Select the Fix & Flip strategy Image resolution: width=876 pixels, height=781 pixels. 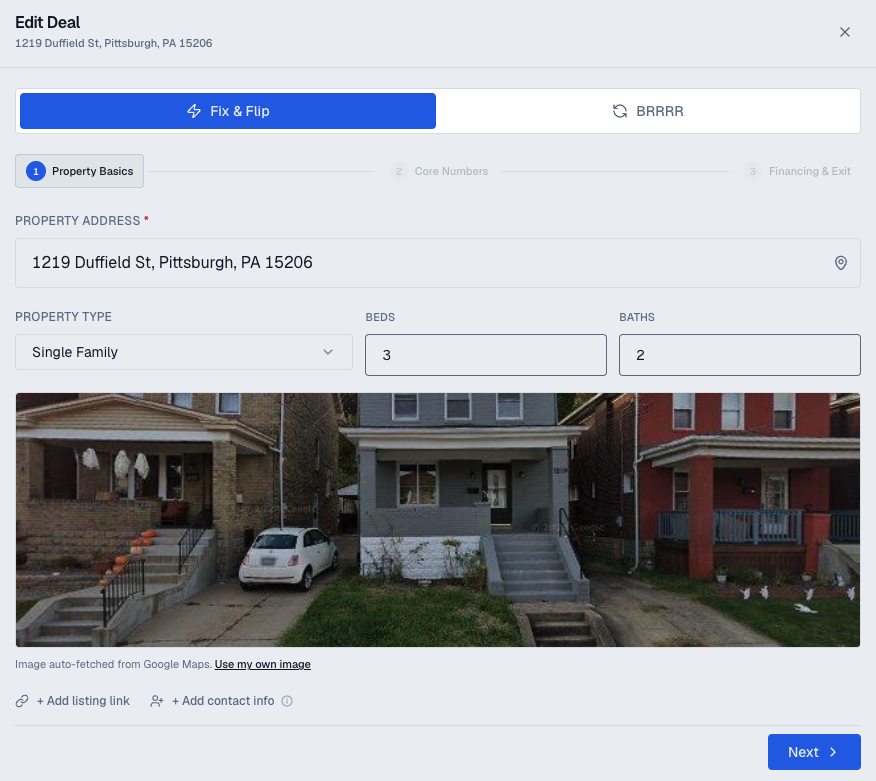pos(228,111)
